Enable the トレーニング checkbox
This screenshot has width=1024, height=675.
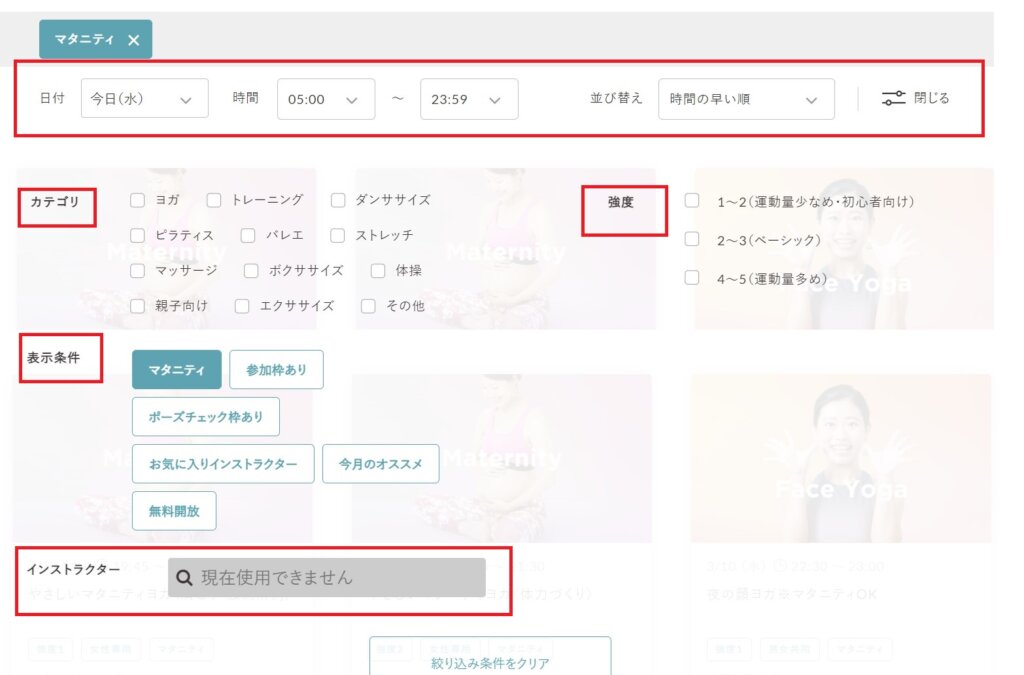click(x=214, y=200)
